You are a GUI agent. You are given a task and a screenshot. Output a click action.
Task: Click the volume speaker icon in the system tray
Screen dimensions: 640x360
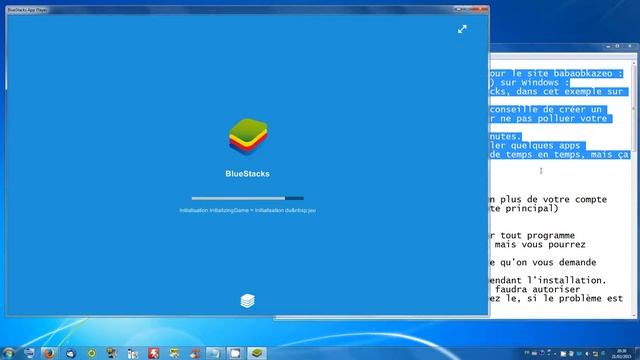tap(587, 353)
